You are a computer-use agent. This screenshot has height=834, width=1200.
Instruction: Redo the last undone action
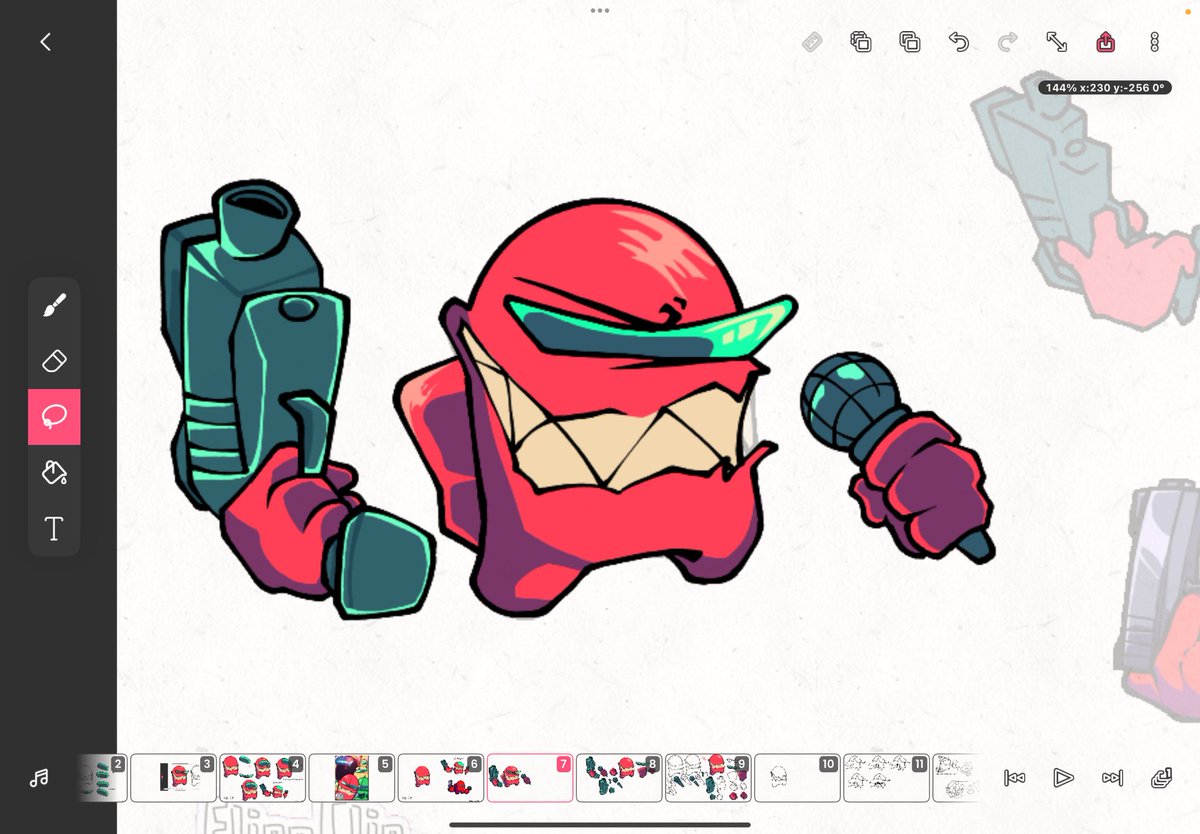pyautogui.click(x=1007, y=42)
